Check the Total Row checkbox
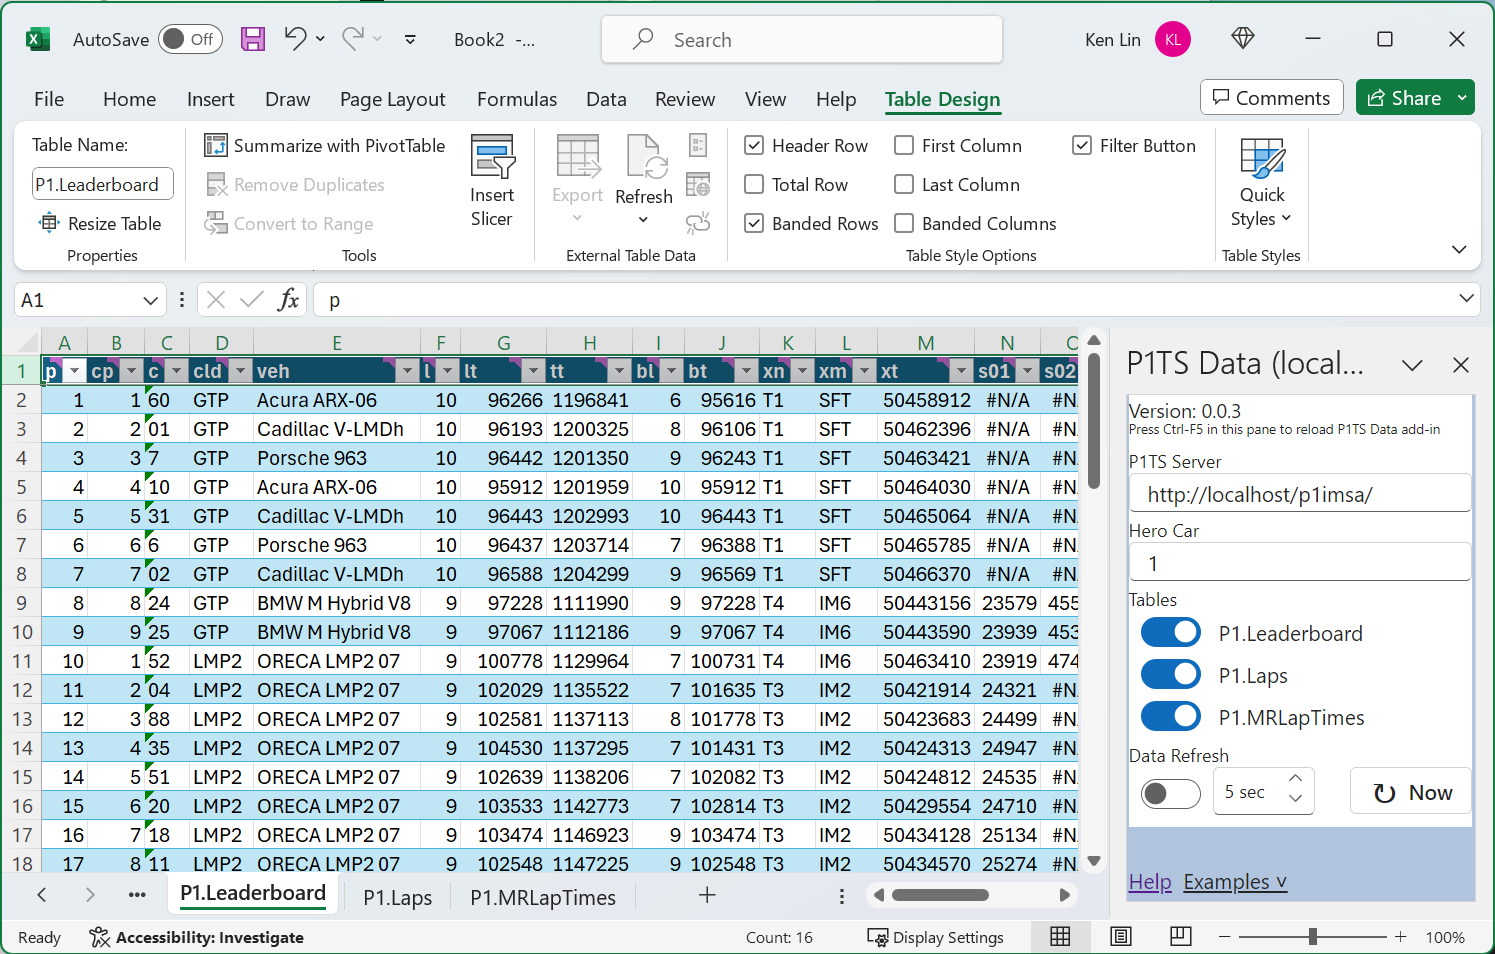The height and width of the screenshot is (954, 1495). [755, 184]
